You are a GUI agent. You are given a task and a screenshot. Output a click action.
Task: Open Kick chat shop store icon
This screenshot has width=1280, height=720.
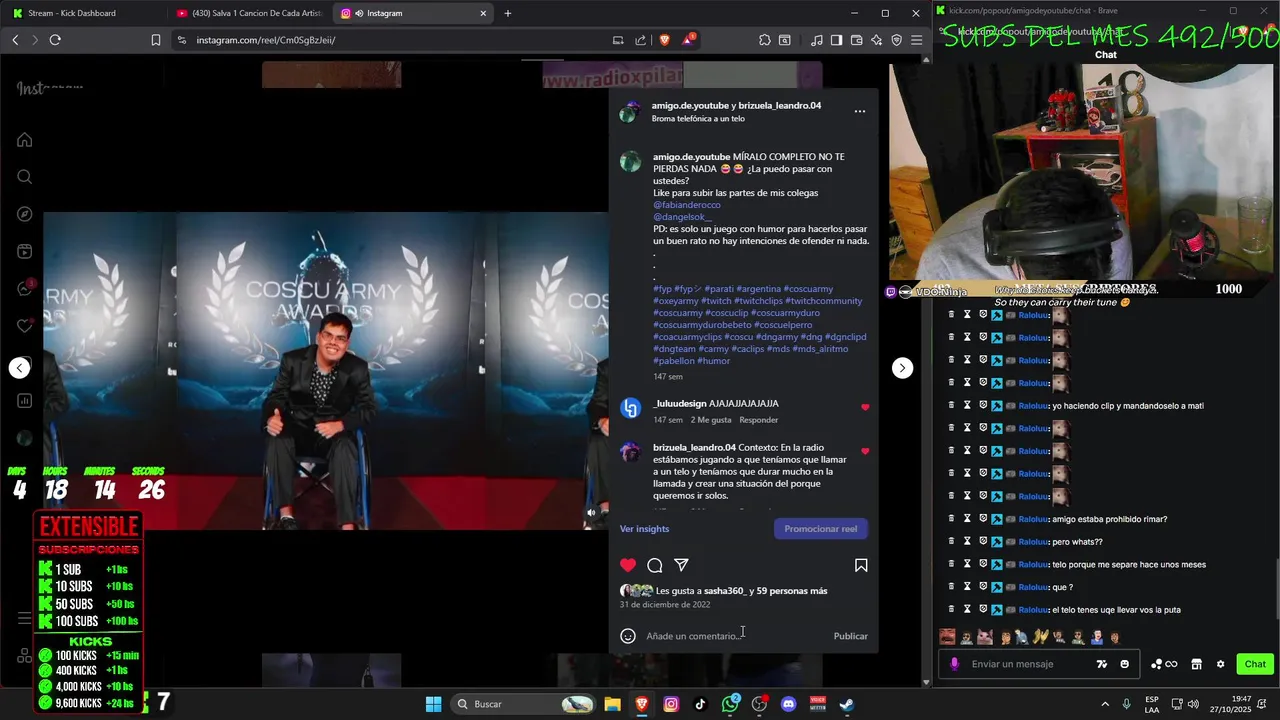(1196, 664)
